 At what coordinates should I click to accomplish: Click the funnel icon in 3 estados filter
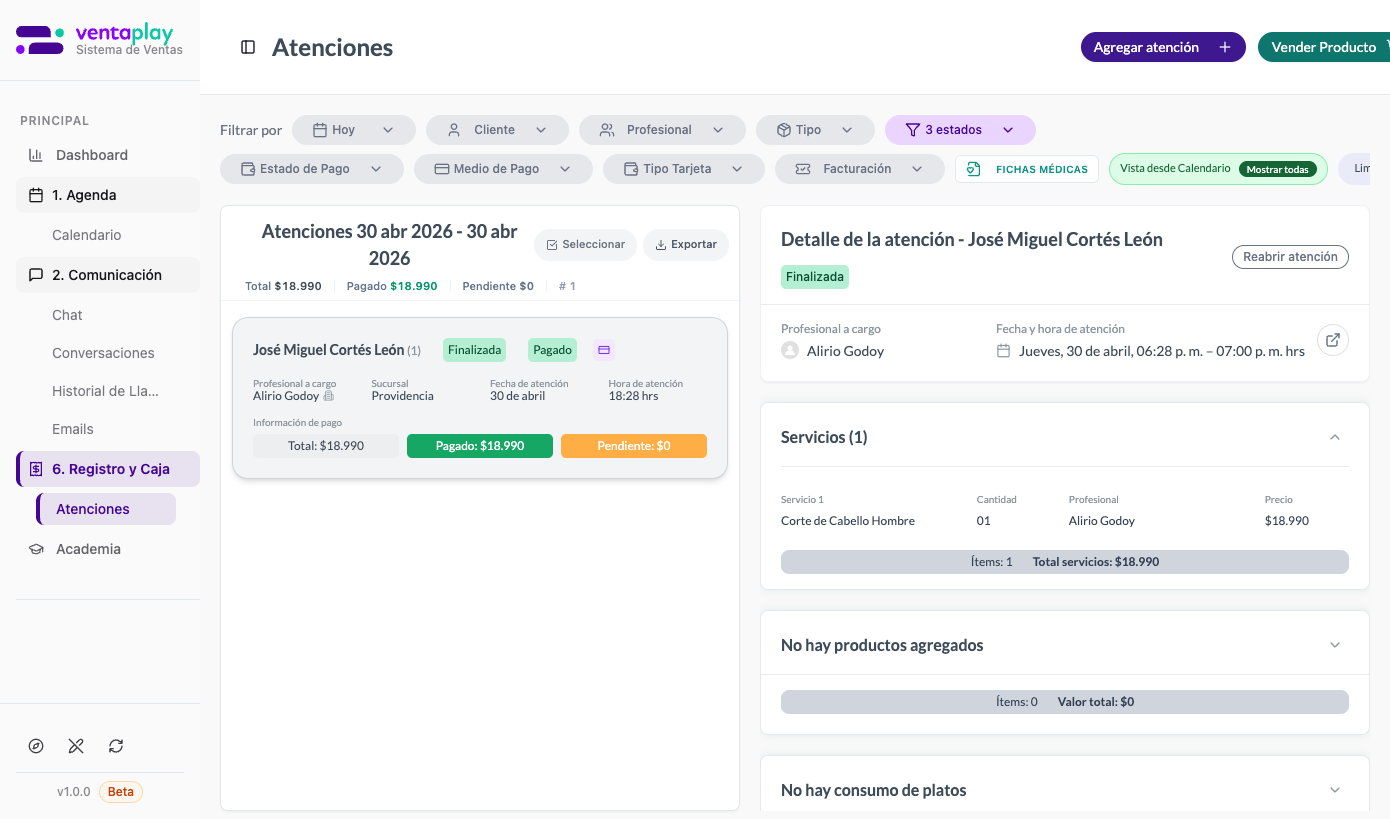point(912,130)
